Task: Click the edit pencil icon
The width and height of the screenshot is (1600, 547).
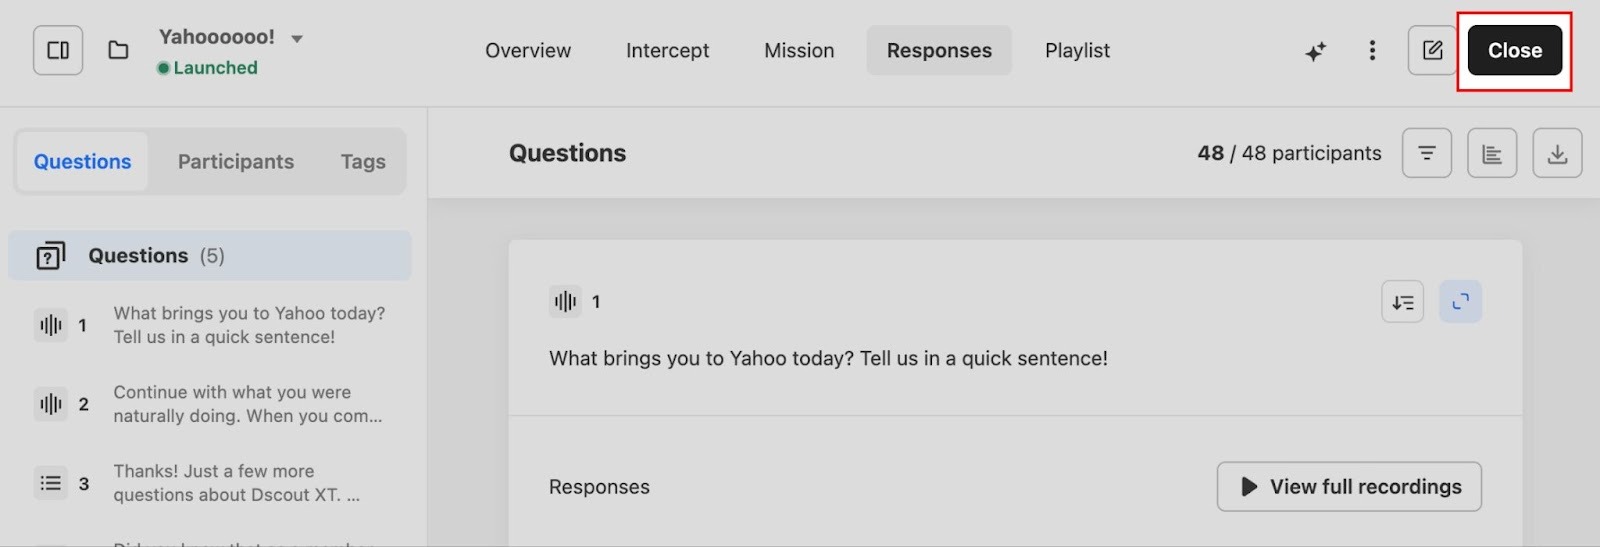Action: (1432, 50)
